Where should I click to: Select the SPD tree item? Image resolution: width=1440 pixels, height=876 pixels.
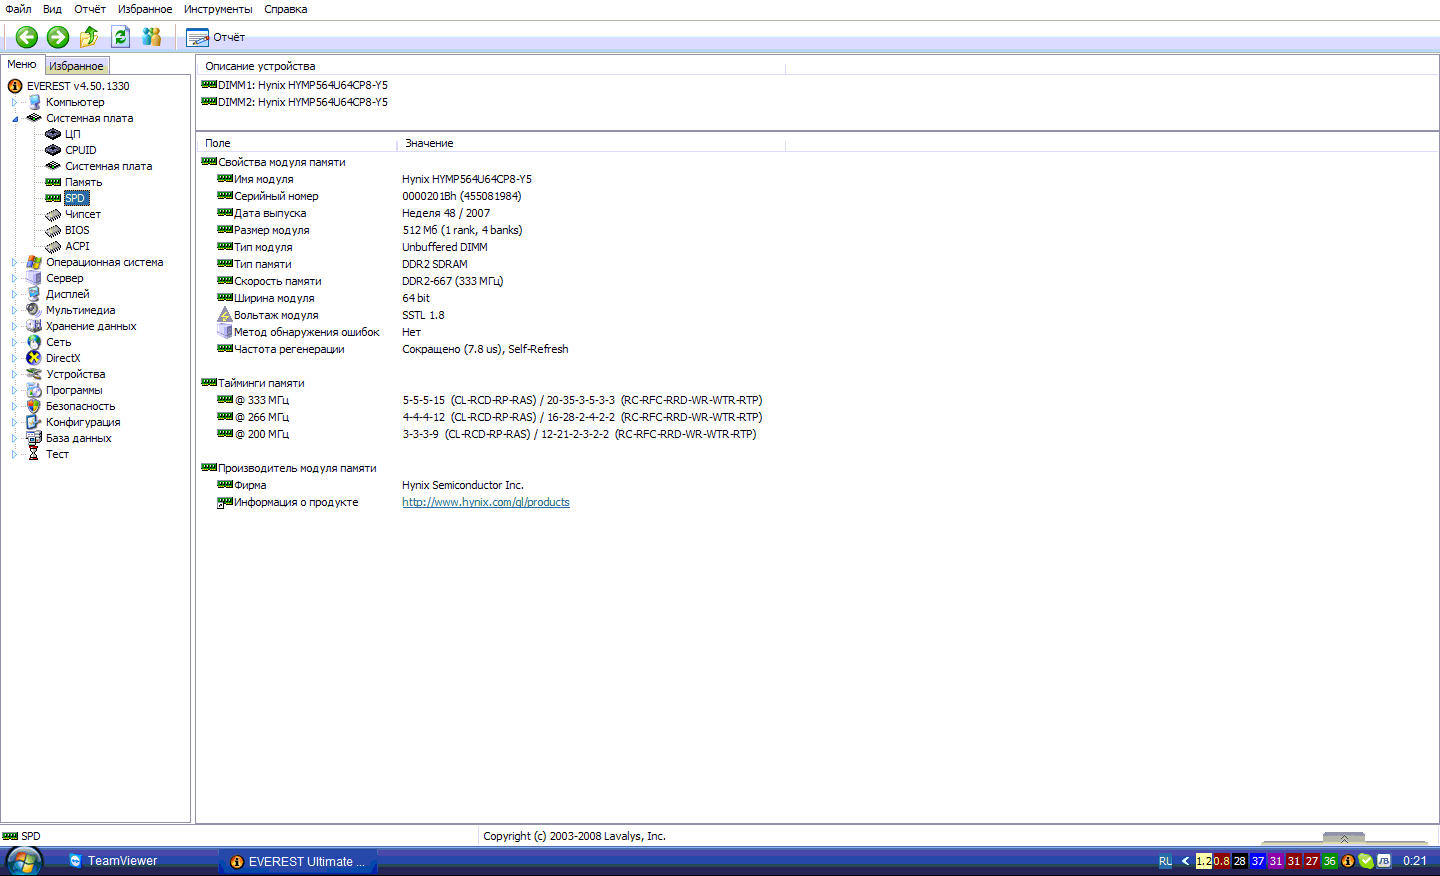(75, 198)
